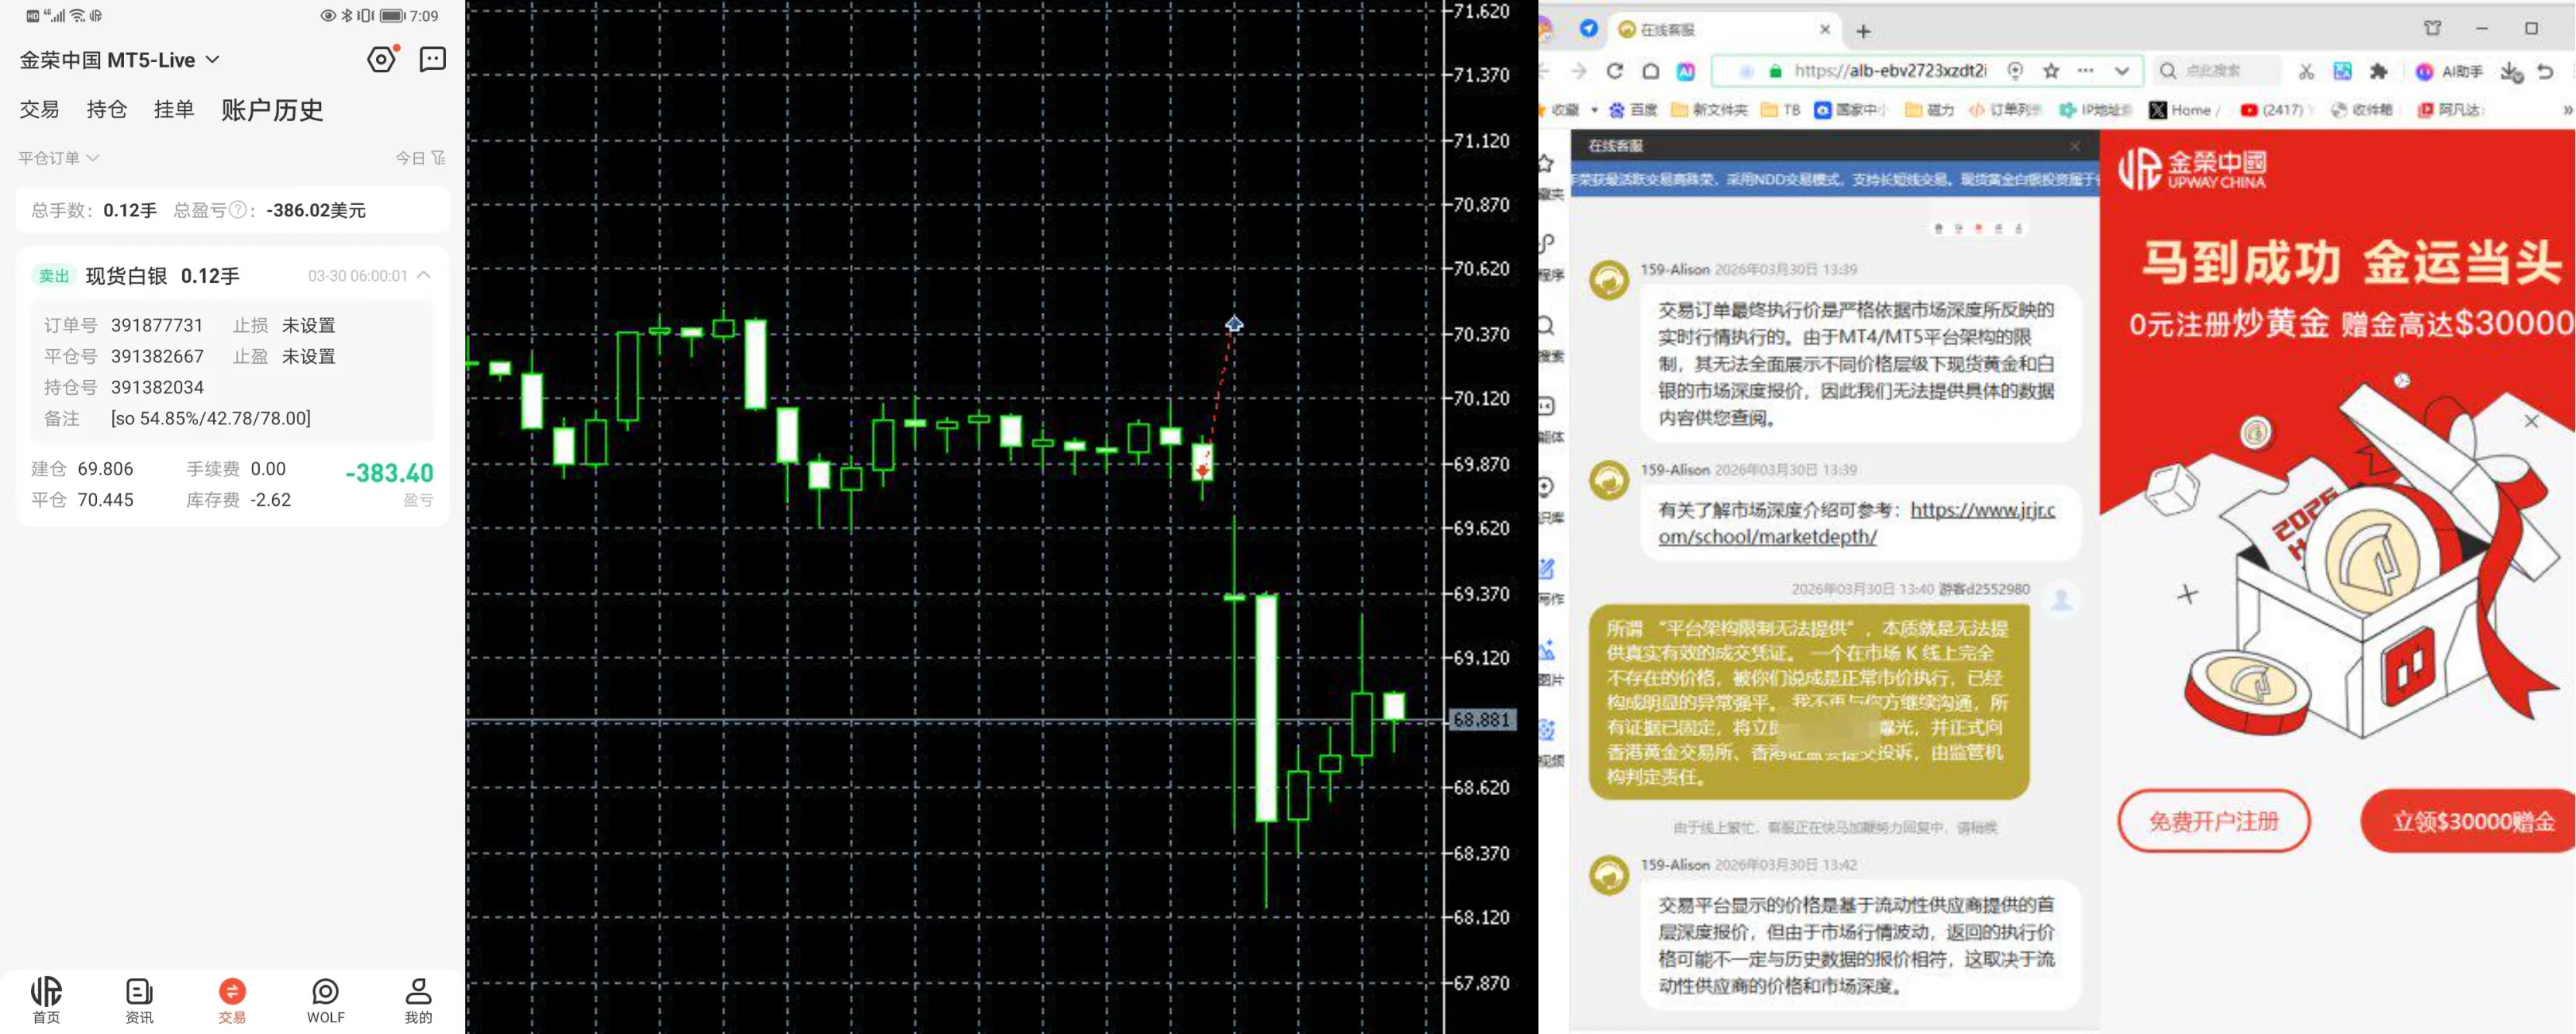Screen dimensions: 2576x1034
Task: Click the 金榮中國 UPWAY CHINA logo
Action: pyautogui.click(x=2192, y=168)
